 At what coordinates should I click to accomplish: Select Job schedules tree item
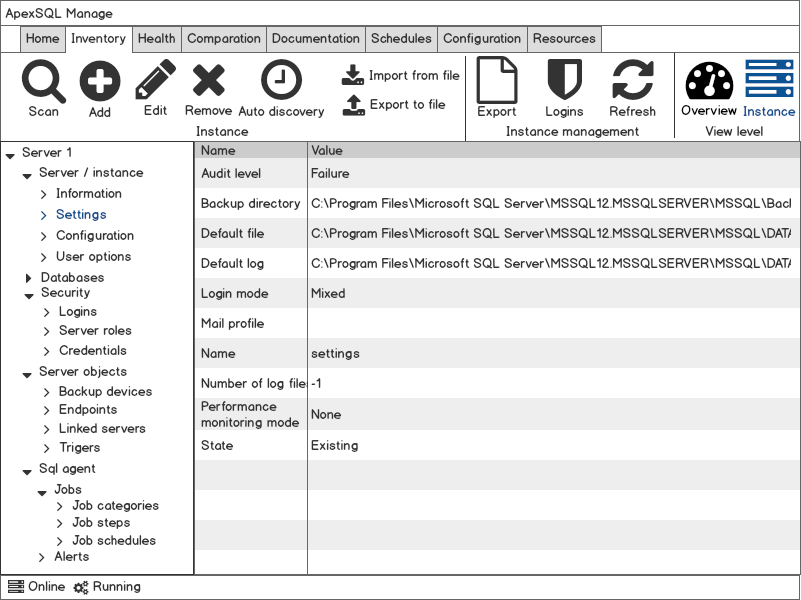[x=114, y=540]
